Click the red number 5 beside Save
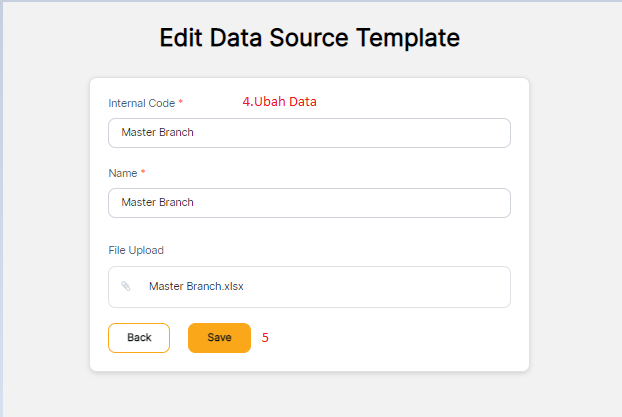 (265, 338)
